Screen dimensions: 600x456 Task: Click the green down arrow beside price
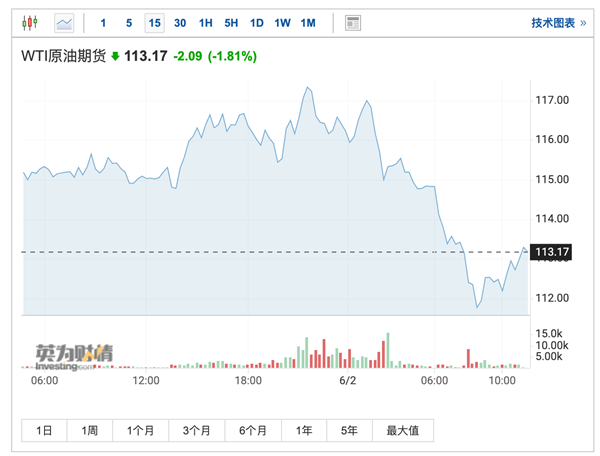[115, 57]
